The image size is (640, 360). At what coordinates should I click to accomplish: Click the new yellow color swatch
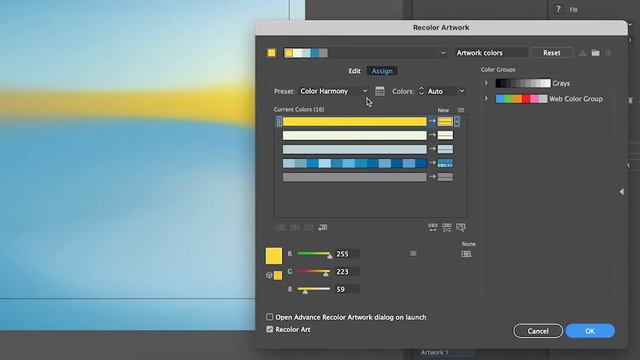445,121
